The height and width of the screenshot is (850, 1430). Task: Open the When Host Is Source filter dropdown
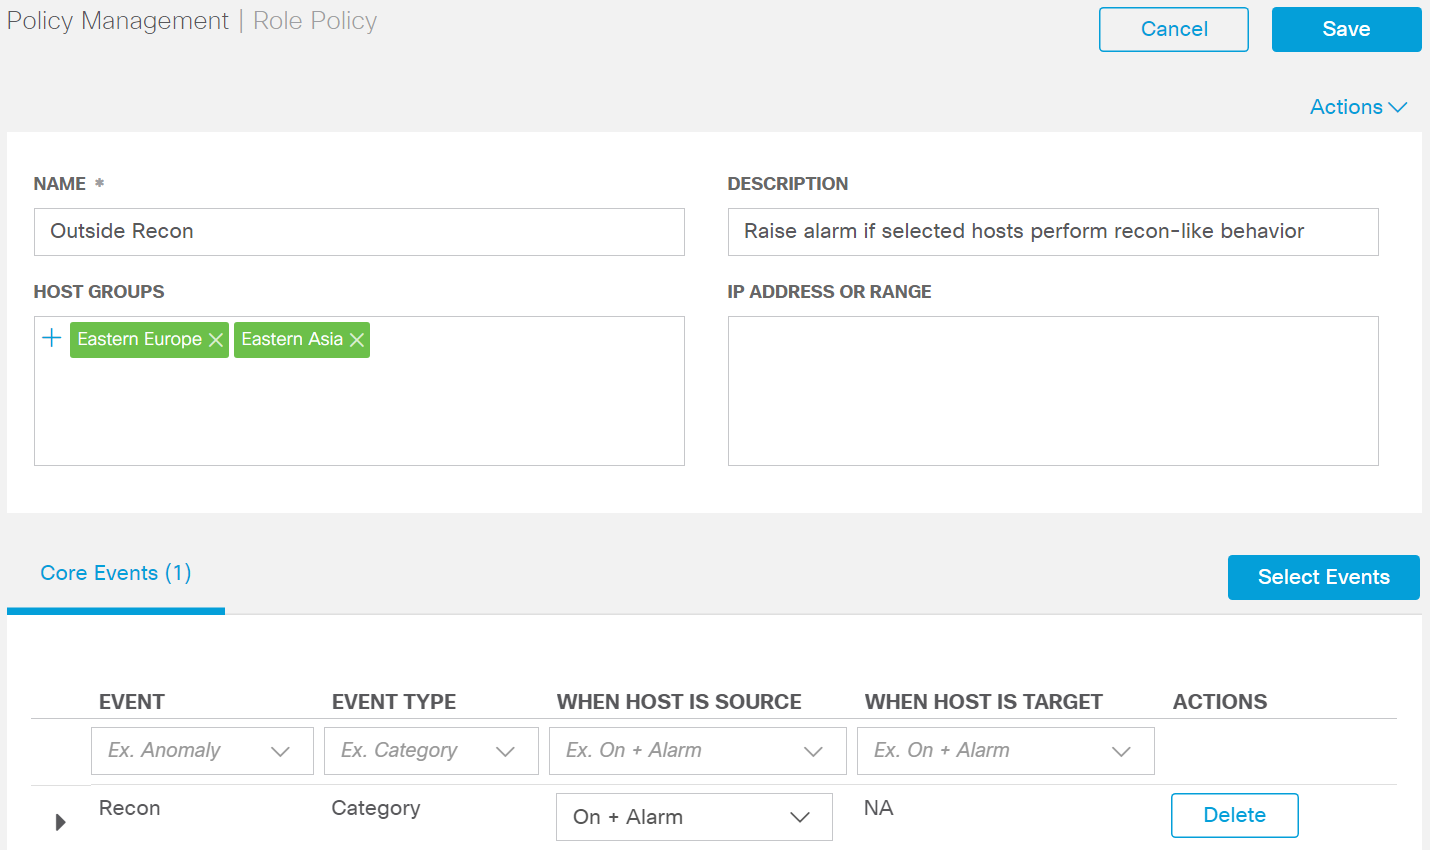[698, 751]
